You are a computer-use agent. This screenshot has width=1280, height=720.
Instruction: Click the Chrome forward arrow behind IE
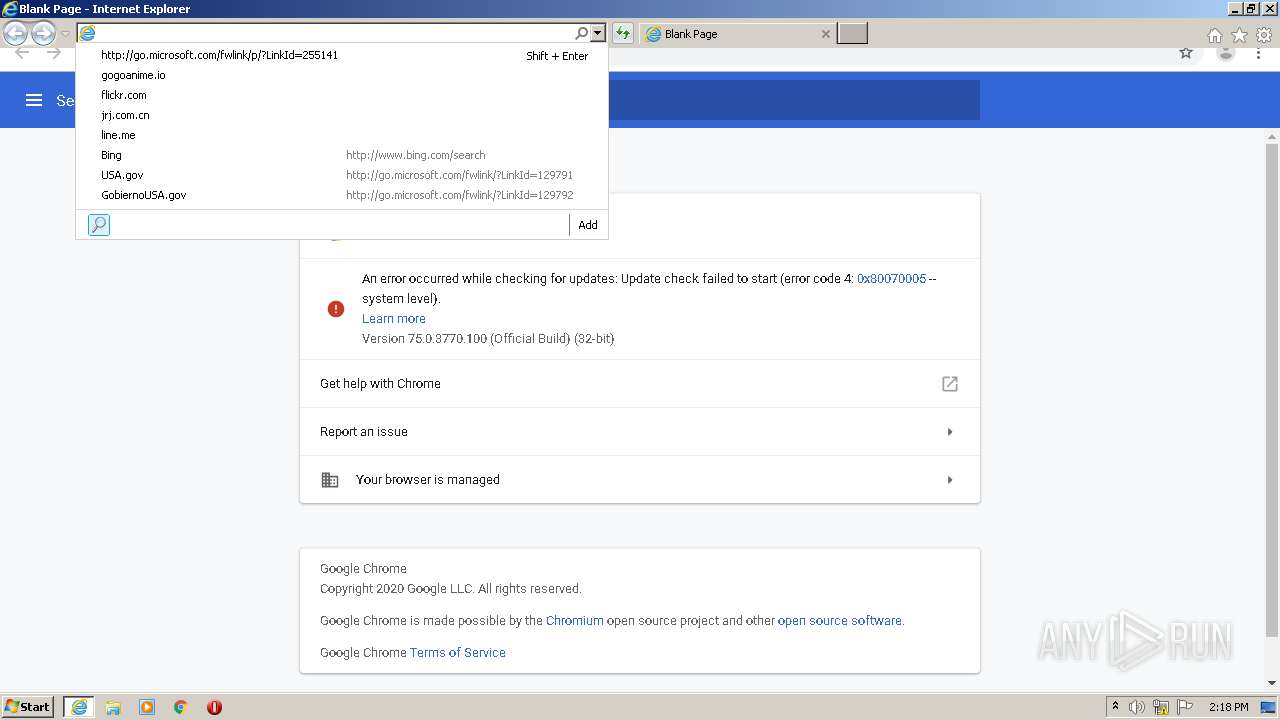pyautogui.click(x=54, y=53)
